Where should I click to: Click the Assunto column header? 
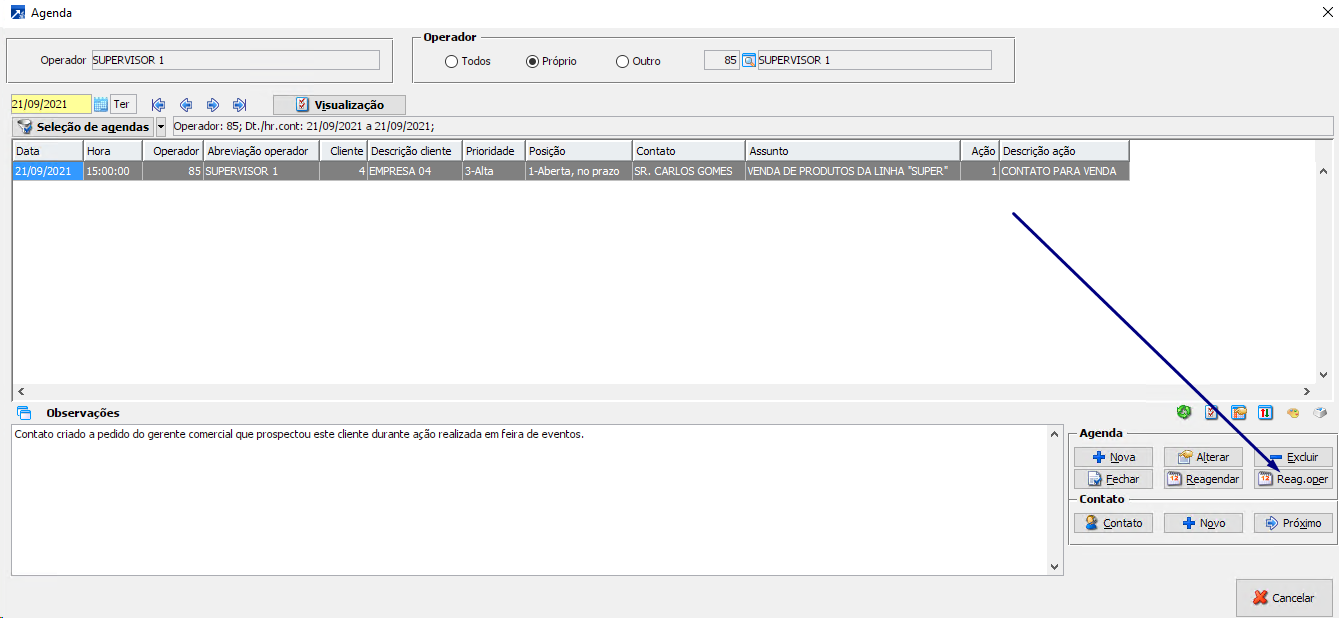pos(852,151)
